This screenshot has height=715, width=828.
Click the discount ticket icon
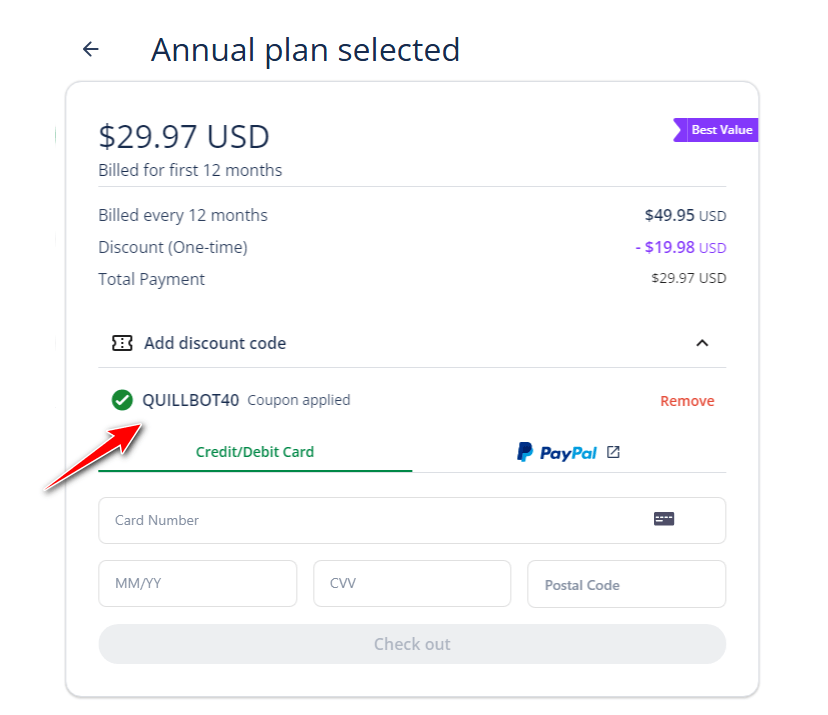pos(122,343)
